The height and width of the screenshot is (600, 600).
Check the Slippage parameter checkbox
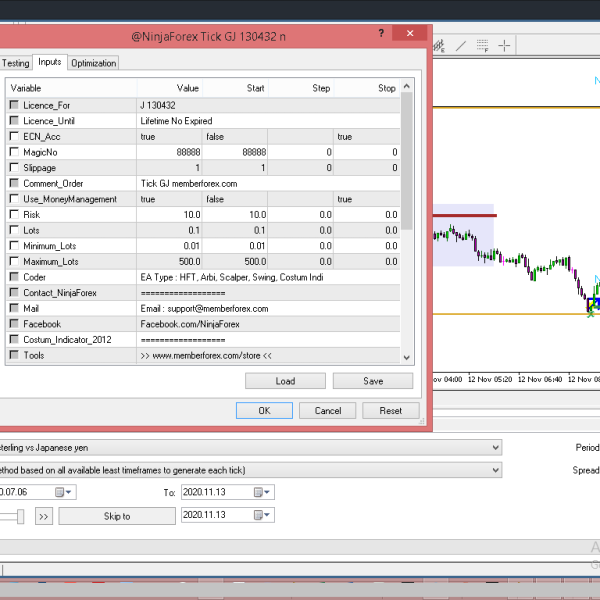coord(14,168)
